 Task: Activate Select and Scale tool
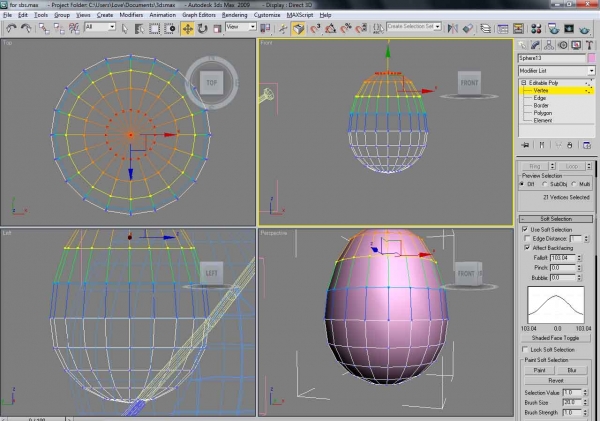(217, 29)
